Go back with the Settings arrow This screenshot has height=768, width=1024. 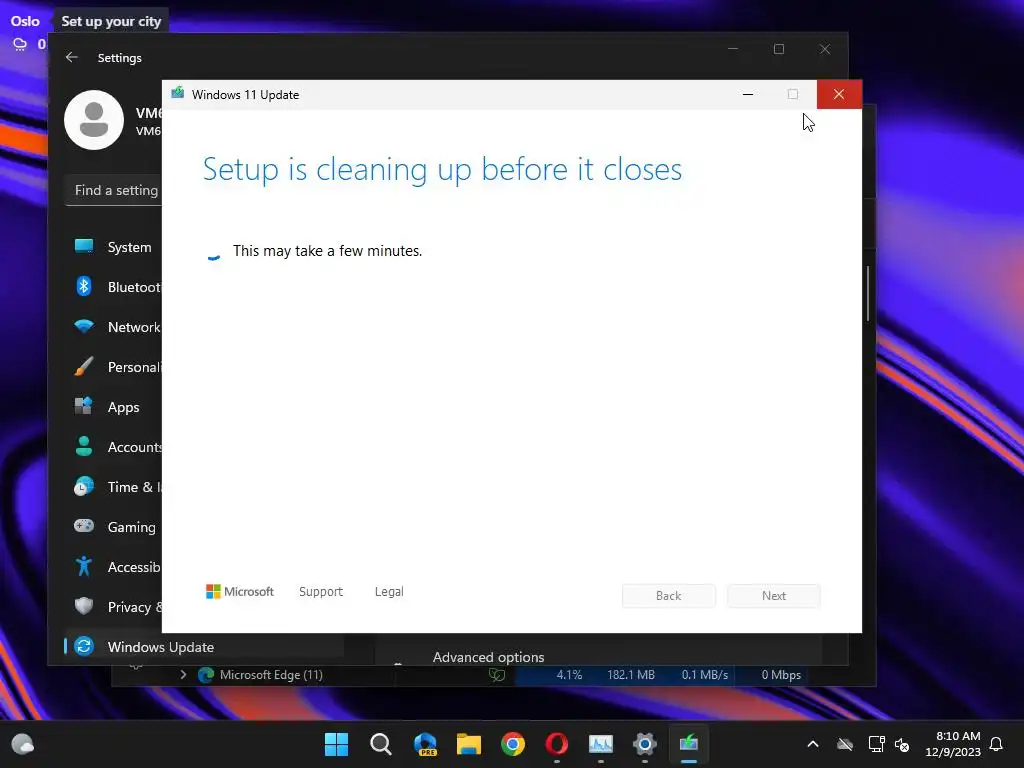coord(72,57)
